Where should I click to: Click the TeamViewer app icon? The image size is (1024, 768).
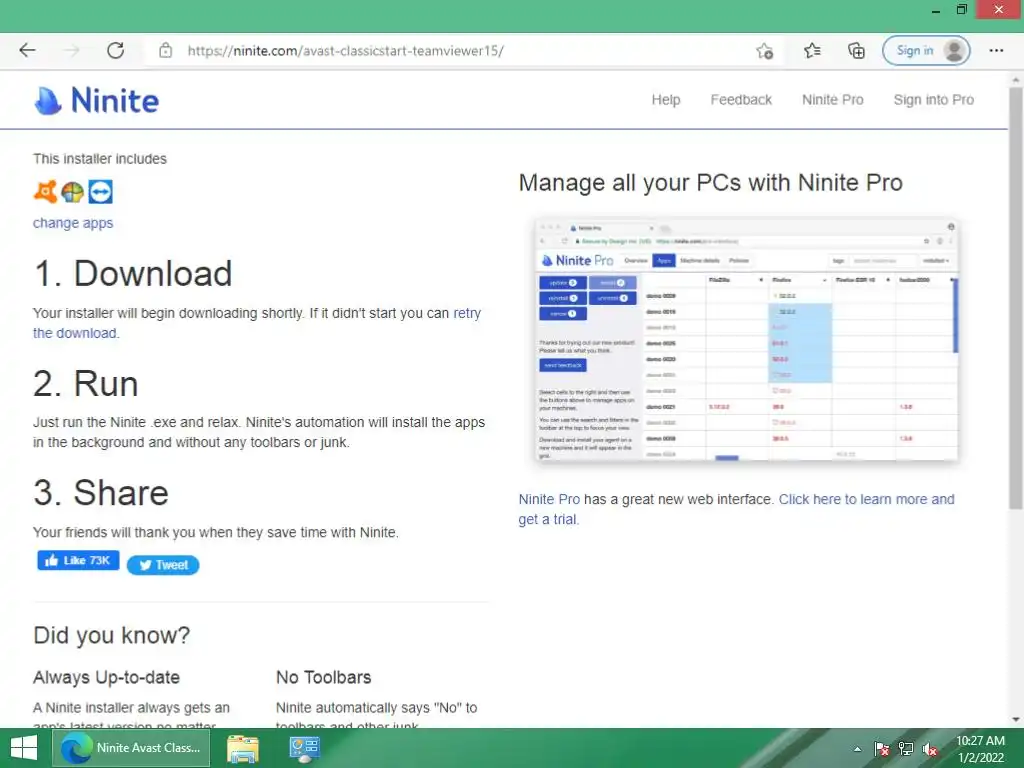[x=101, y=192]
